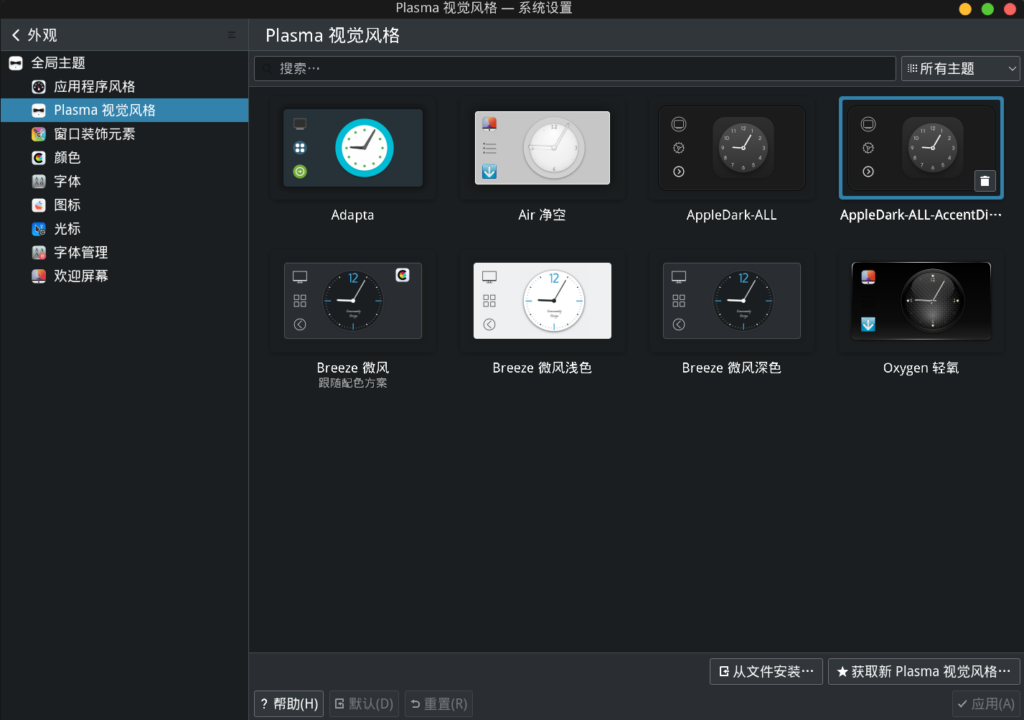Click the 图标 sidebar icon
Viewport: 1024px width, 720px height.
pos(39,205)
